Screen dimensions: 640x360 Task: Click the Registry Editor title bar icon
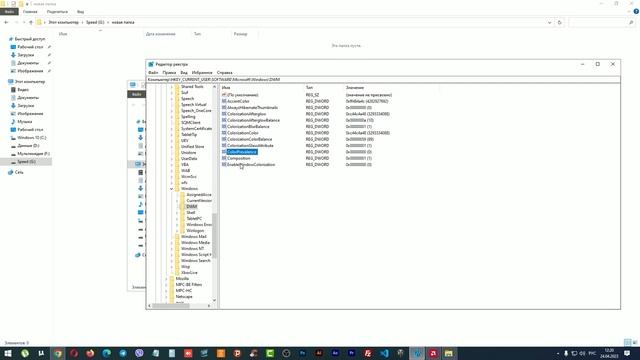click(x=151, y=64)
